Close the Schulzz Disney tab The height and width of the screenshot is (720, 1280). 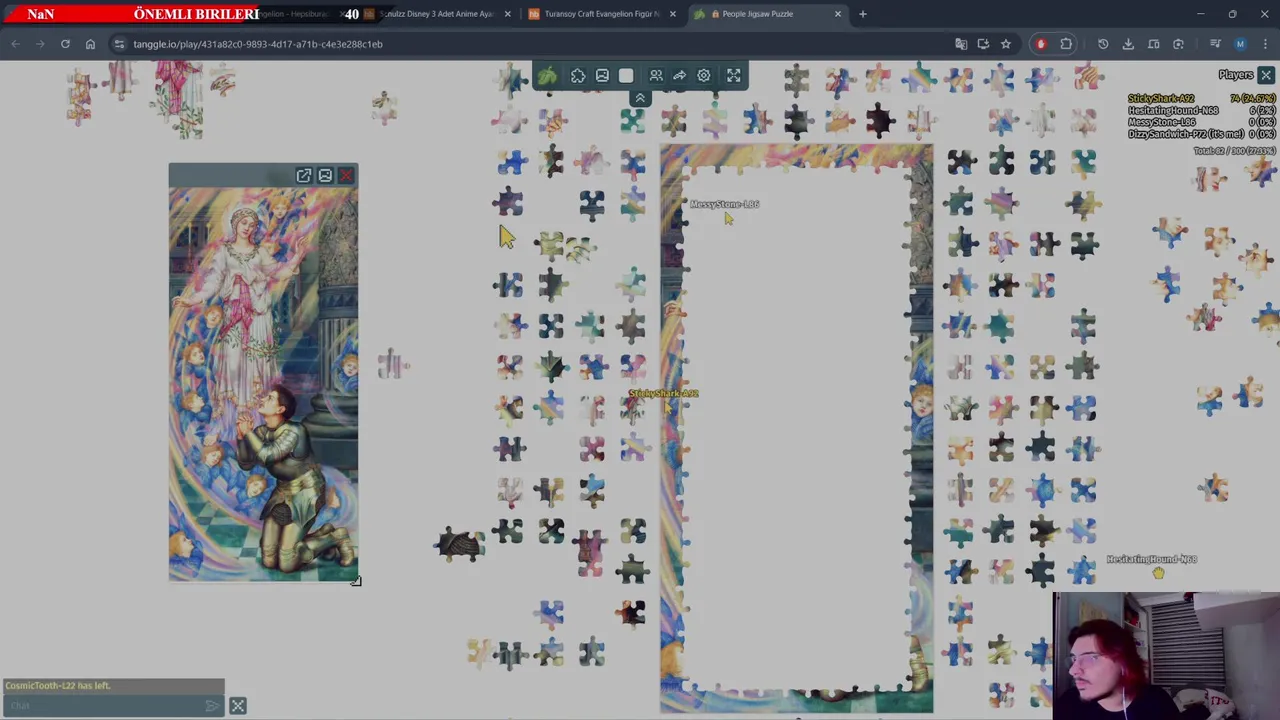point(507,14)
